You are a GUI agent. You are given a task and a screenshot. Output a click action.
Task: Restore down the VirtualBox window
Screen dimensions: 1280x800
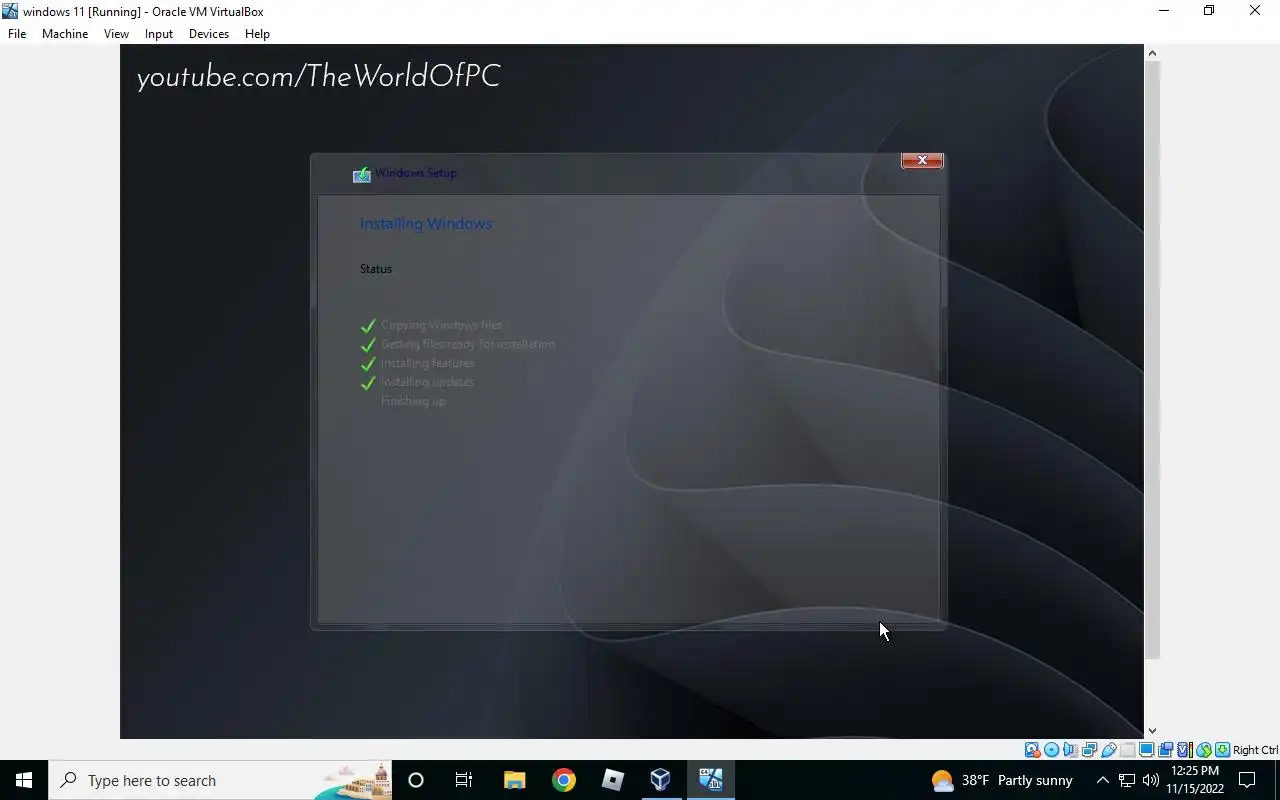click(1209, 11)
